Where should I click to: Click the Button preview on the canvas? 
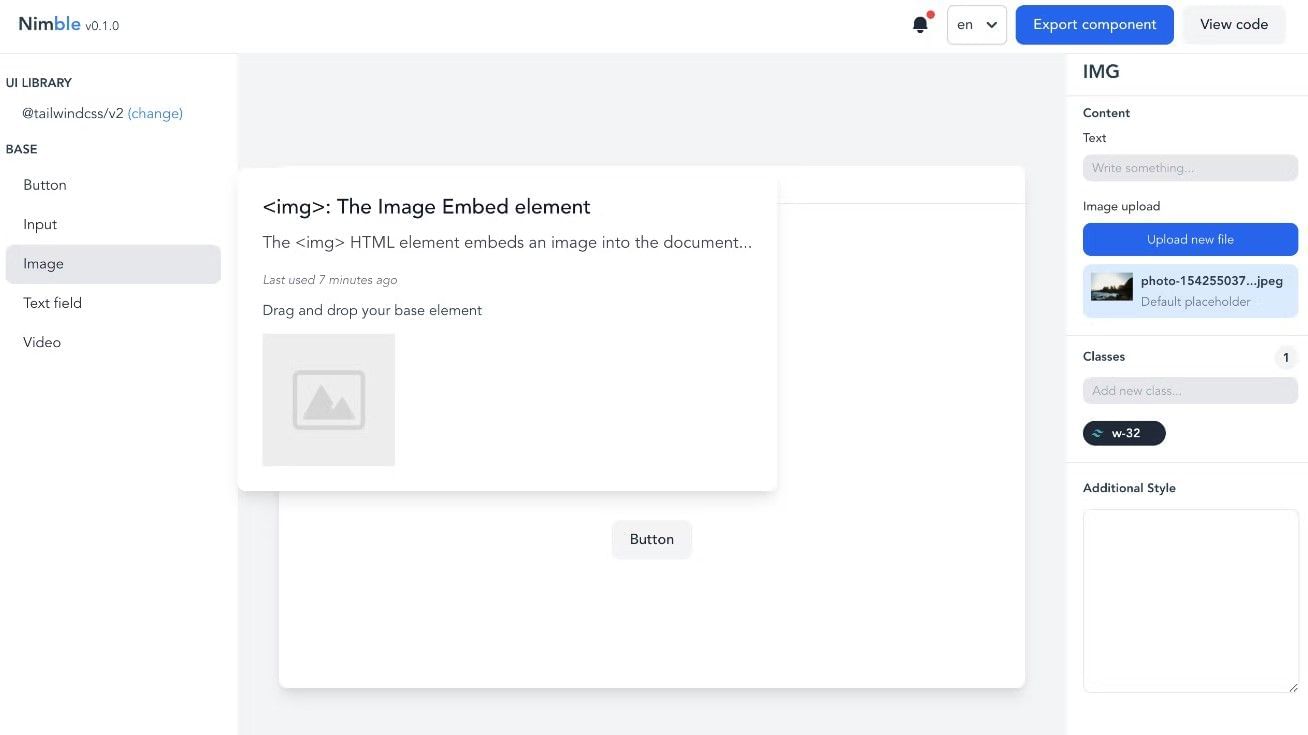click(x=651, y=539)
